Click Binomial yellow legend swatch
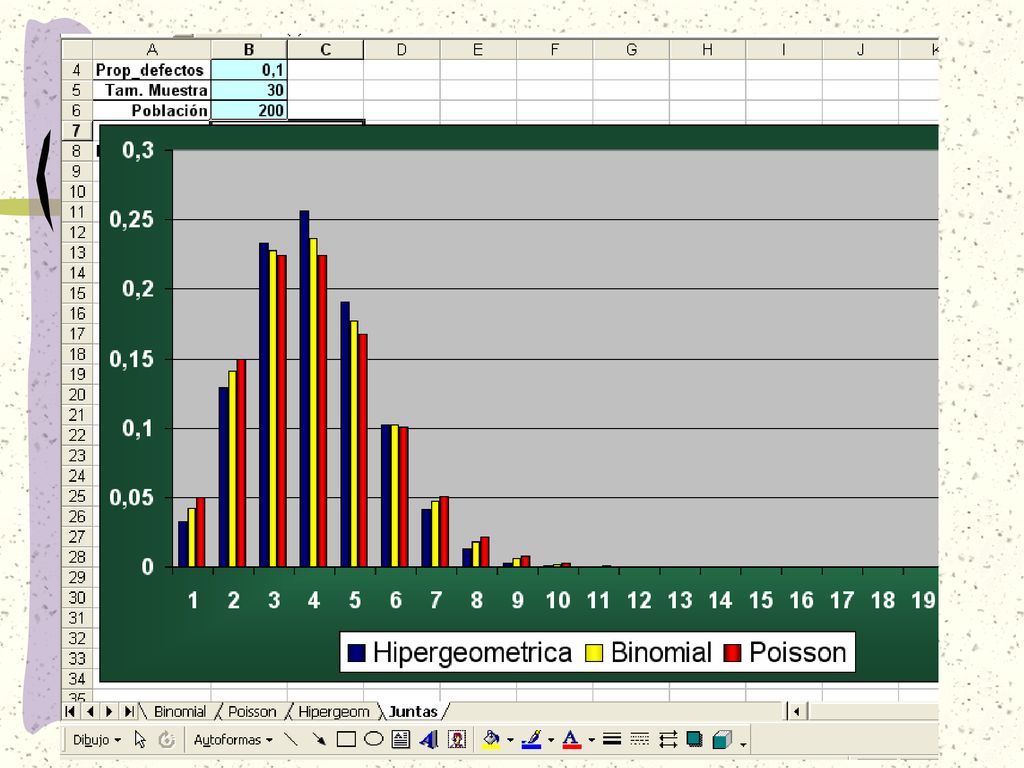The height and width of the screenshot is (768, 1024). [594, 652]
